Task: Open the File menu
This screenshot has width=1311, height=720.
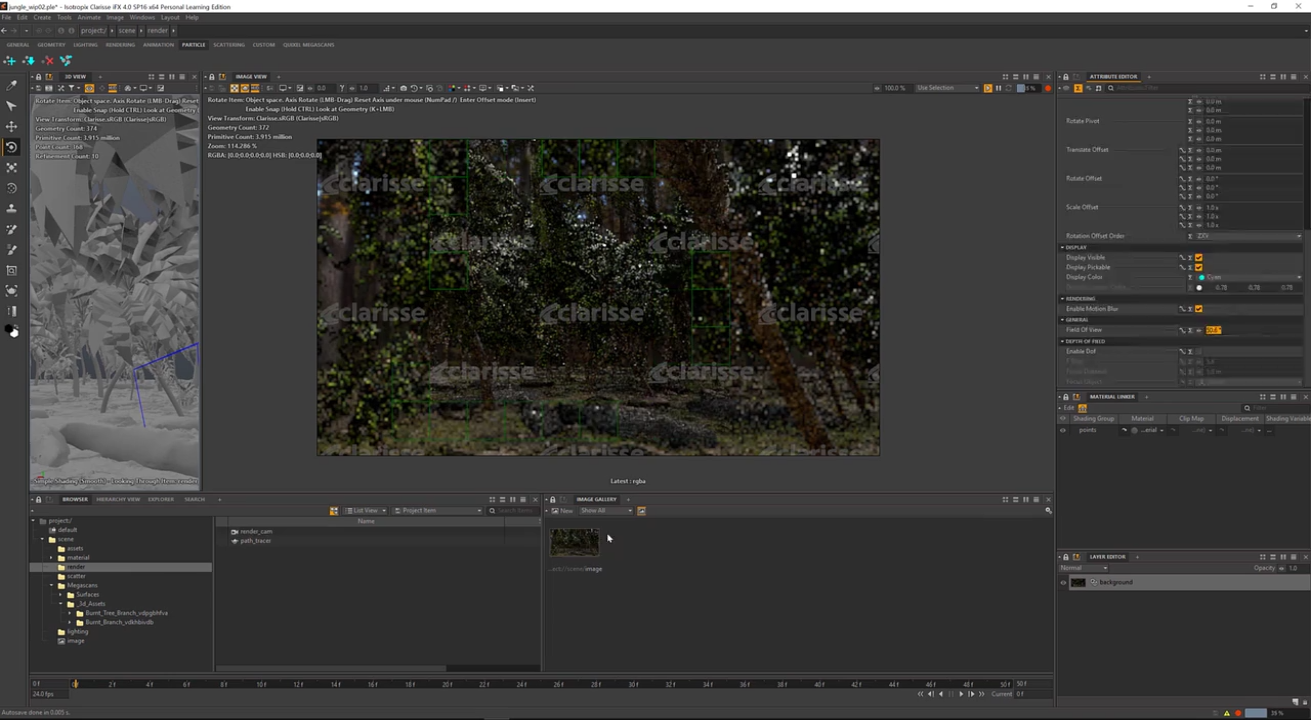Action: pos(7,17)
